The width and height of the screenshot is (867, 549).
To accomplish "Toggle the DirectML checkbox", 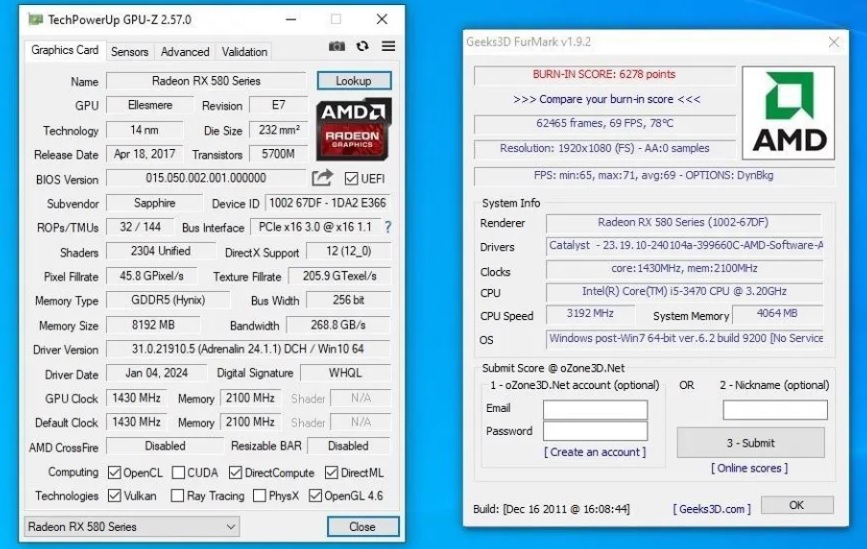I will click(x=331, y=473).
